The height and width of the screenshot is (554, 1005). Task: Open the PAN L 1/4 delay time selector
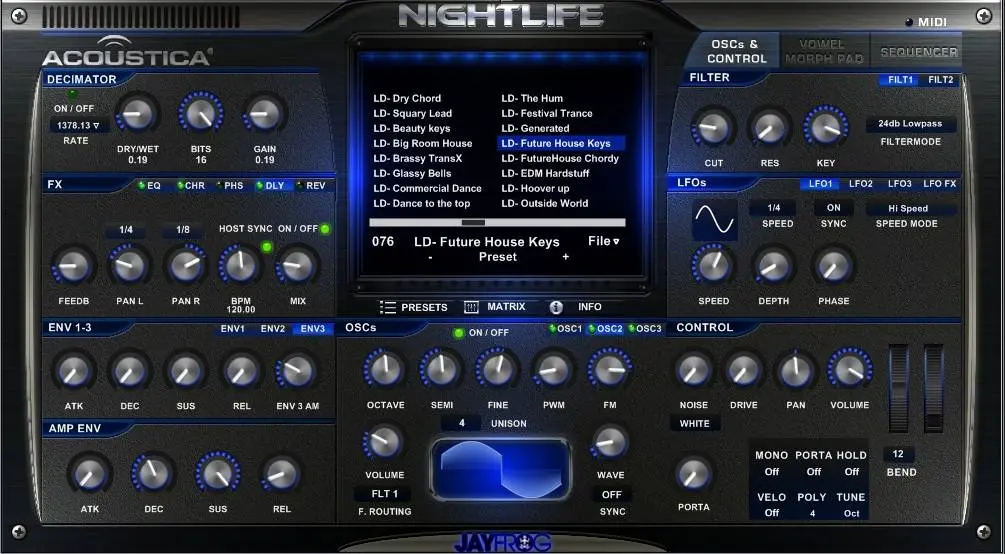tap(126, 230)
